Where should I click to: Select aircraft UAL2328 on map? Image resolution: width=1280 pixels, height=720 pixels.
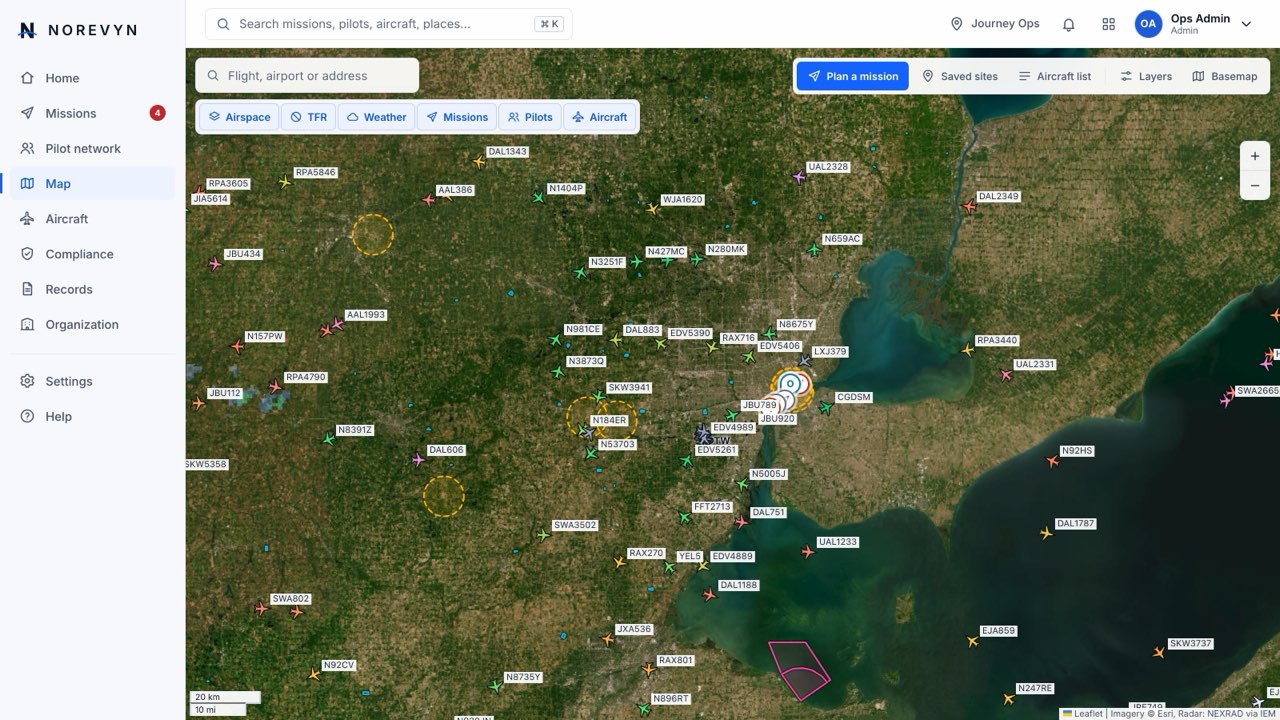(798, 177)
